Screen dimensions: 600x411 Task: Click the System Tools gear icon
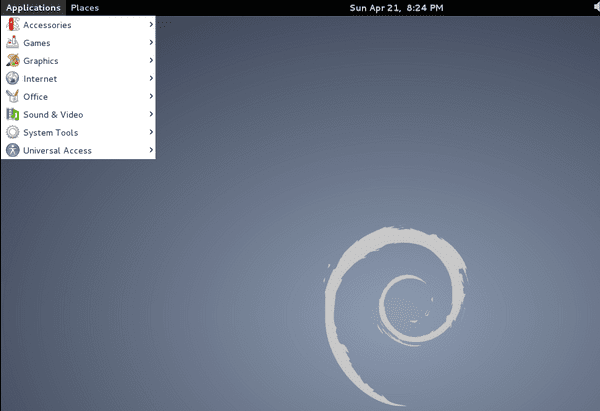coord(13,132)
